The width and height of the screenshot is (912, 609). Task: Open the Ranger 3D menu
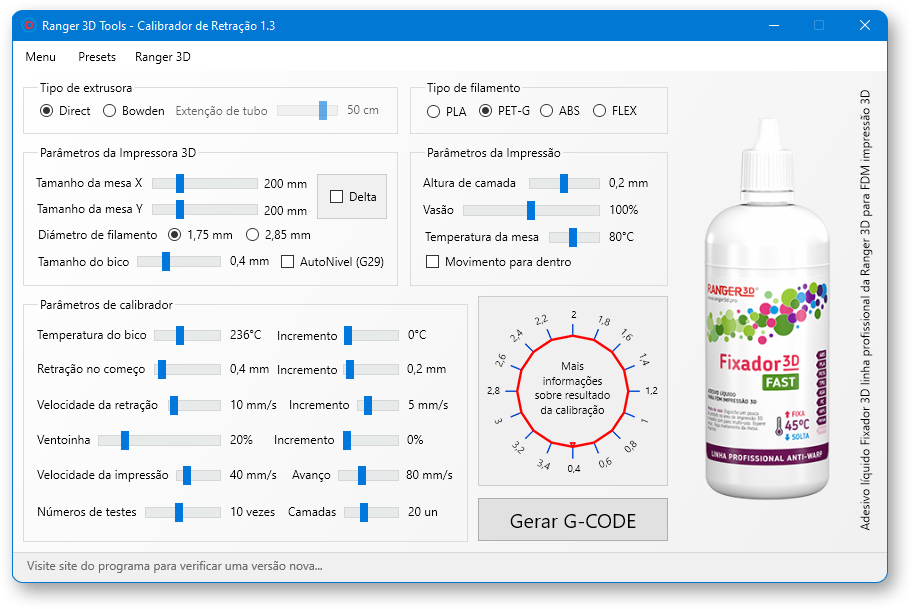click(163, 57)
